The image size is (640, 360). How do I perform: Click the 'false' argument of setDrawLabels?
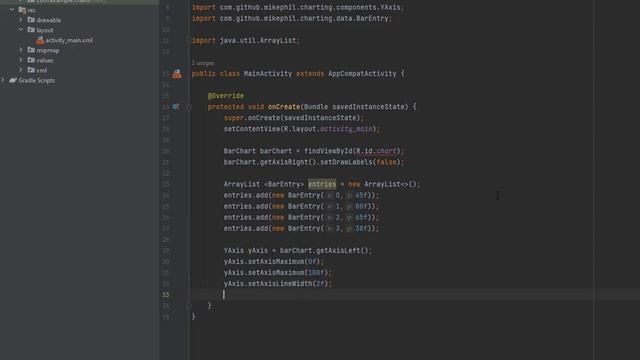tap(386, 162)
